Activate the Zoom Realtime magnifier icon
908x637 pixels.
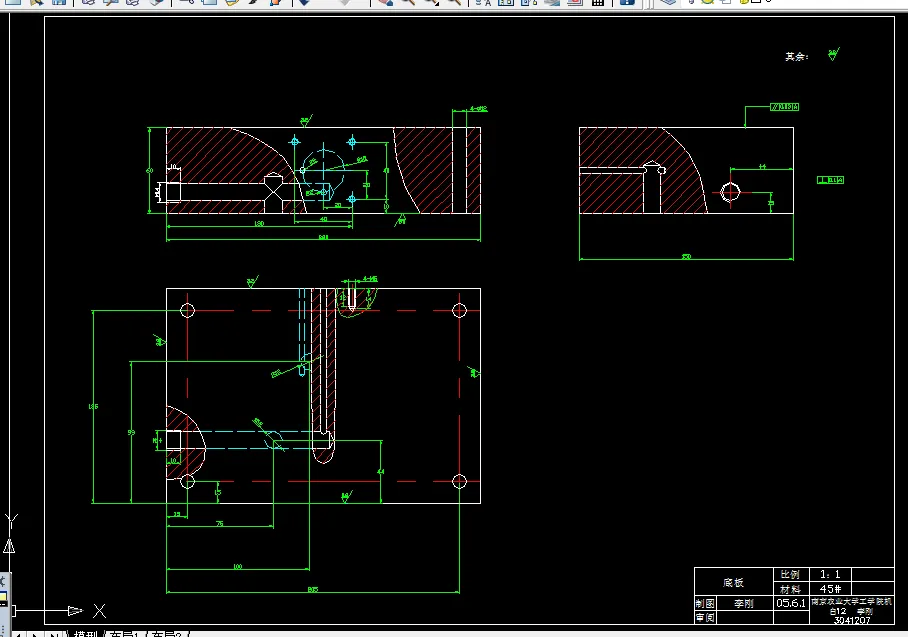[408, 2]
